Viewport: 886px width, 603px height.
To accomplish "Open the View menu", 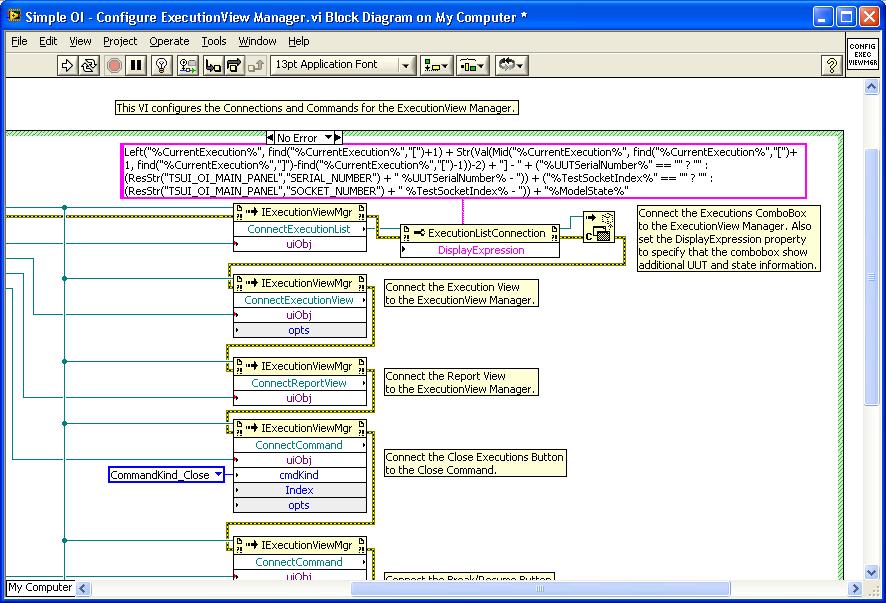I will tap(80, 41).
